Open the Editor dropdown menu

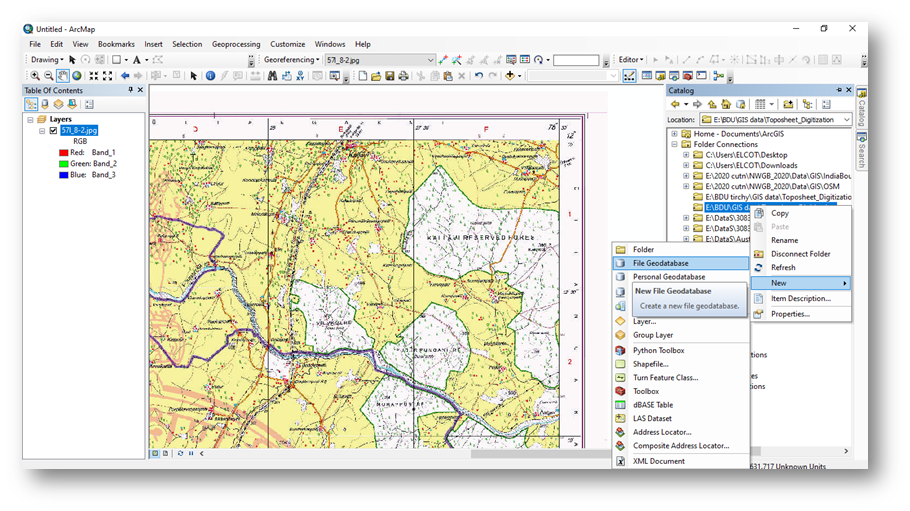click(x=631, y=60)
